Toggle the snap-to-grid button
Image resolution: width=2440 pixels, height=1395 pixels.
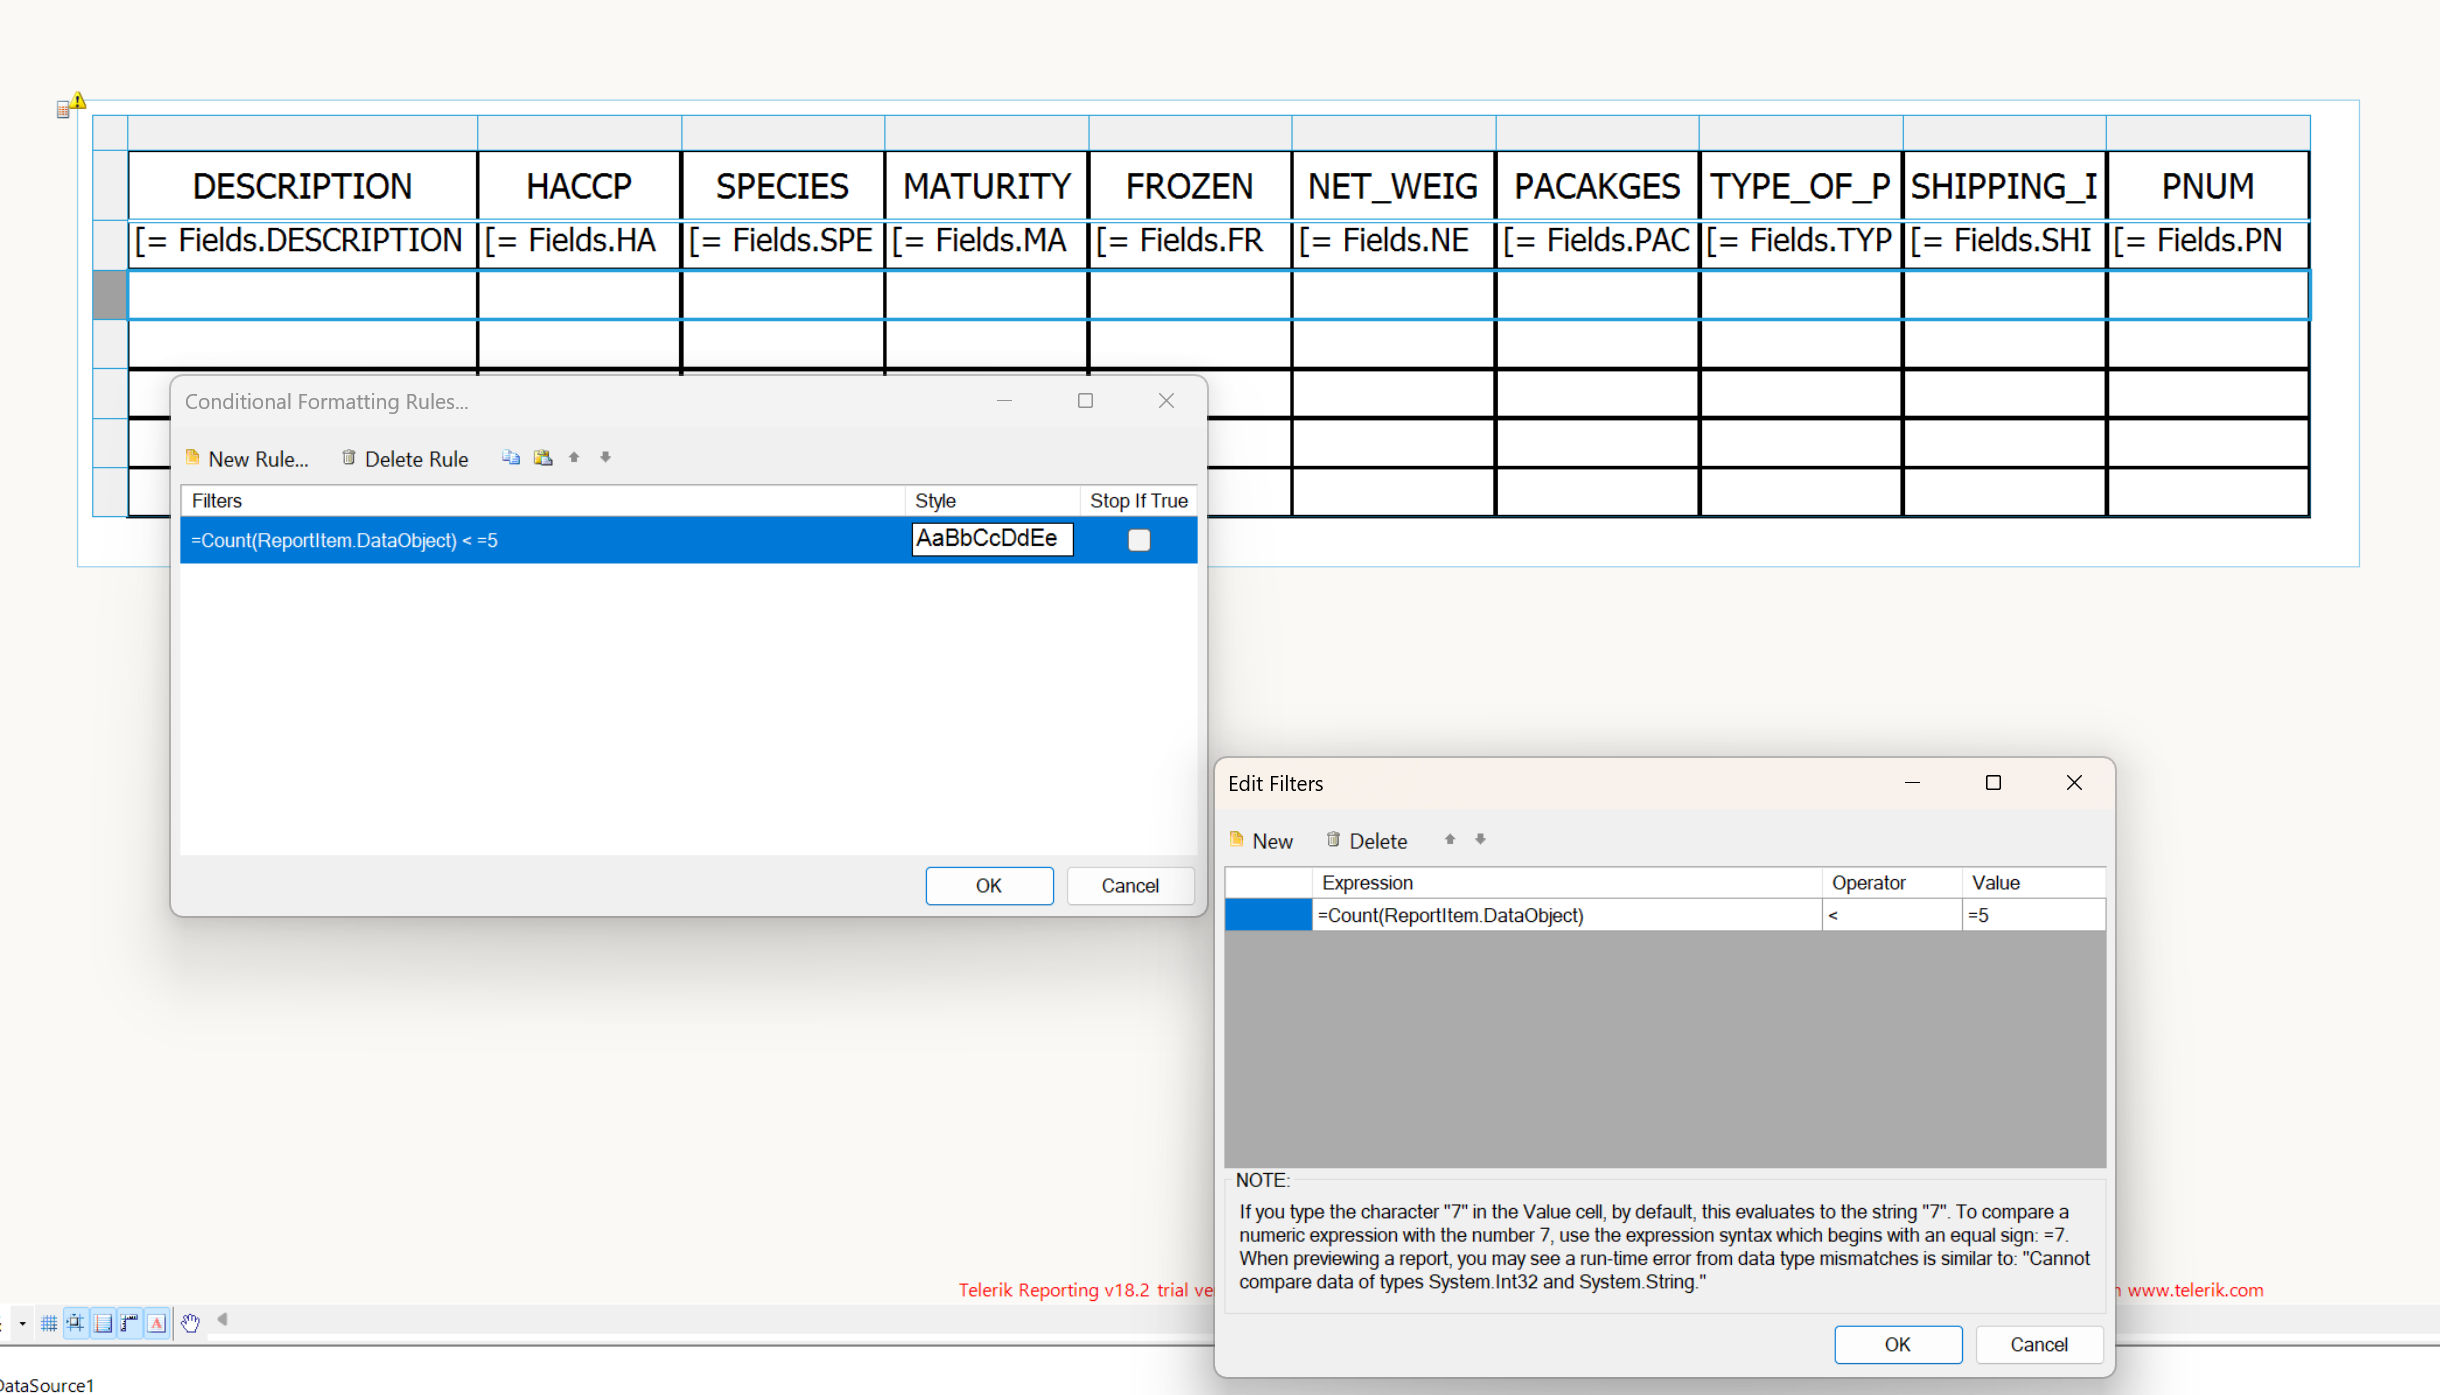[76, 1322]
